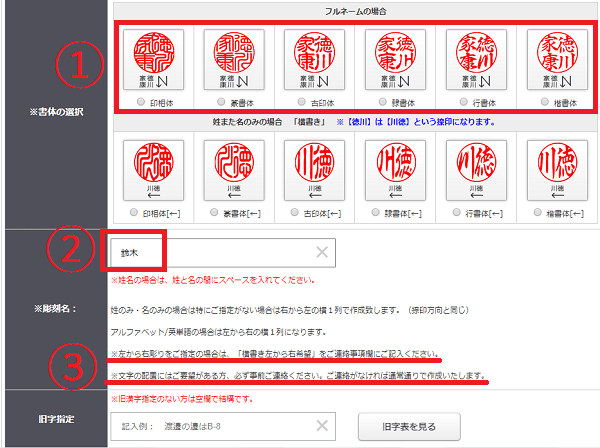Click the 楷書体 full-name seal sample image
This screenshot has width=600, height=448.
(558, 60)
